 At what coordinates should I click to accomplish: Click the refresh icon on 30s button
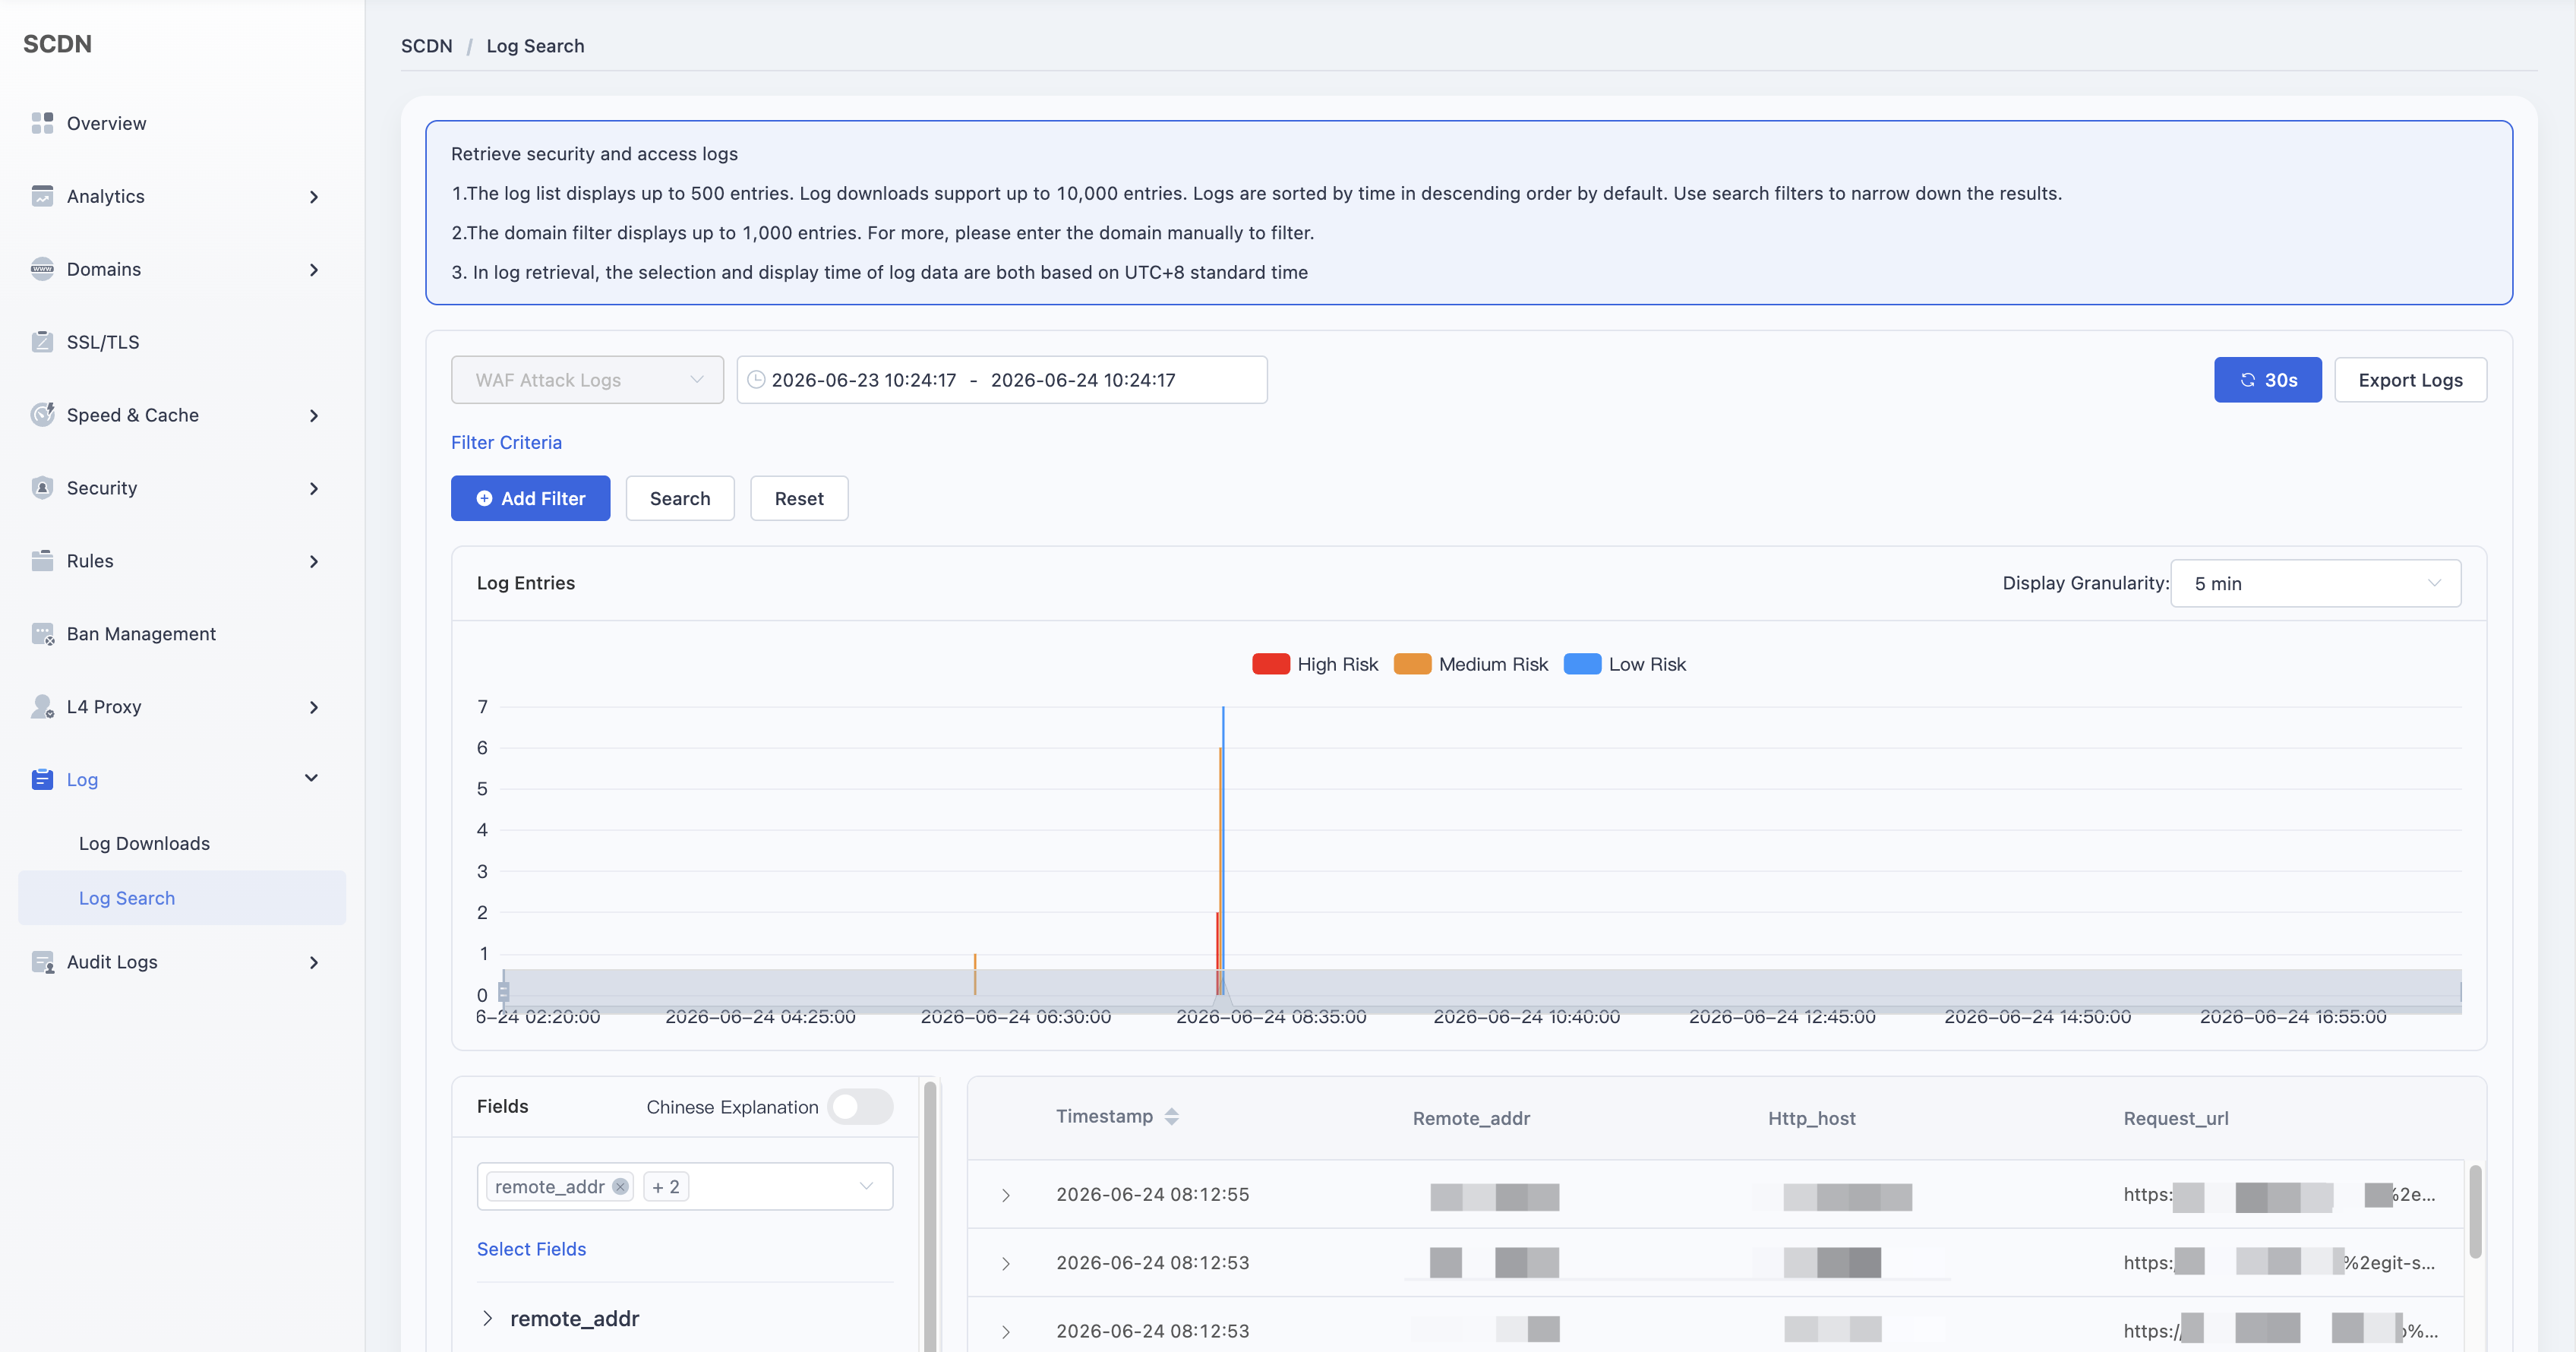(x=2248, y=380)
